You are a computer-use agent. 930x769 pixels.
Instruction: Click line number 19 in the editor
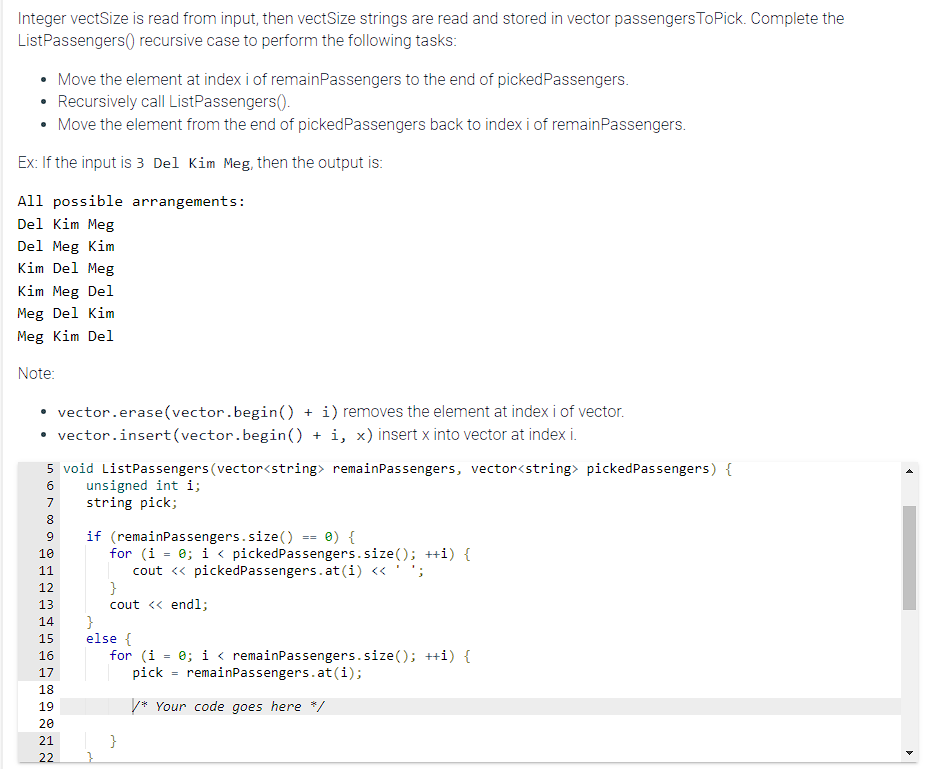(46, 706)
